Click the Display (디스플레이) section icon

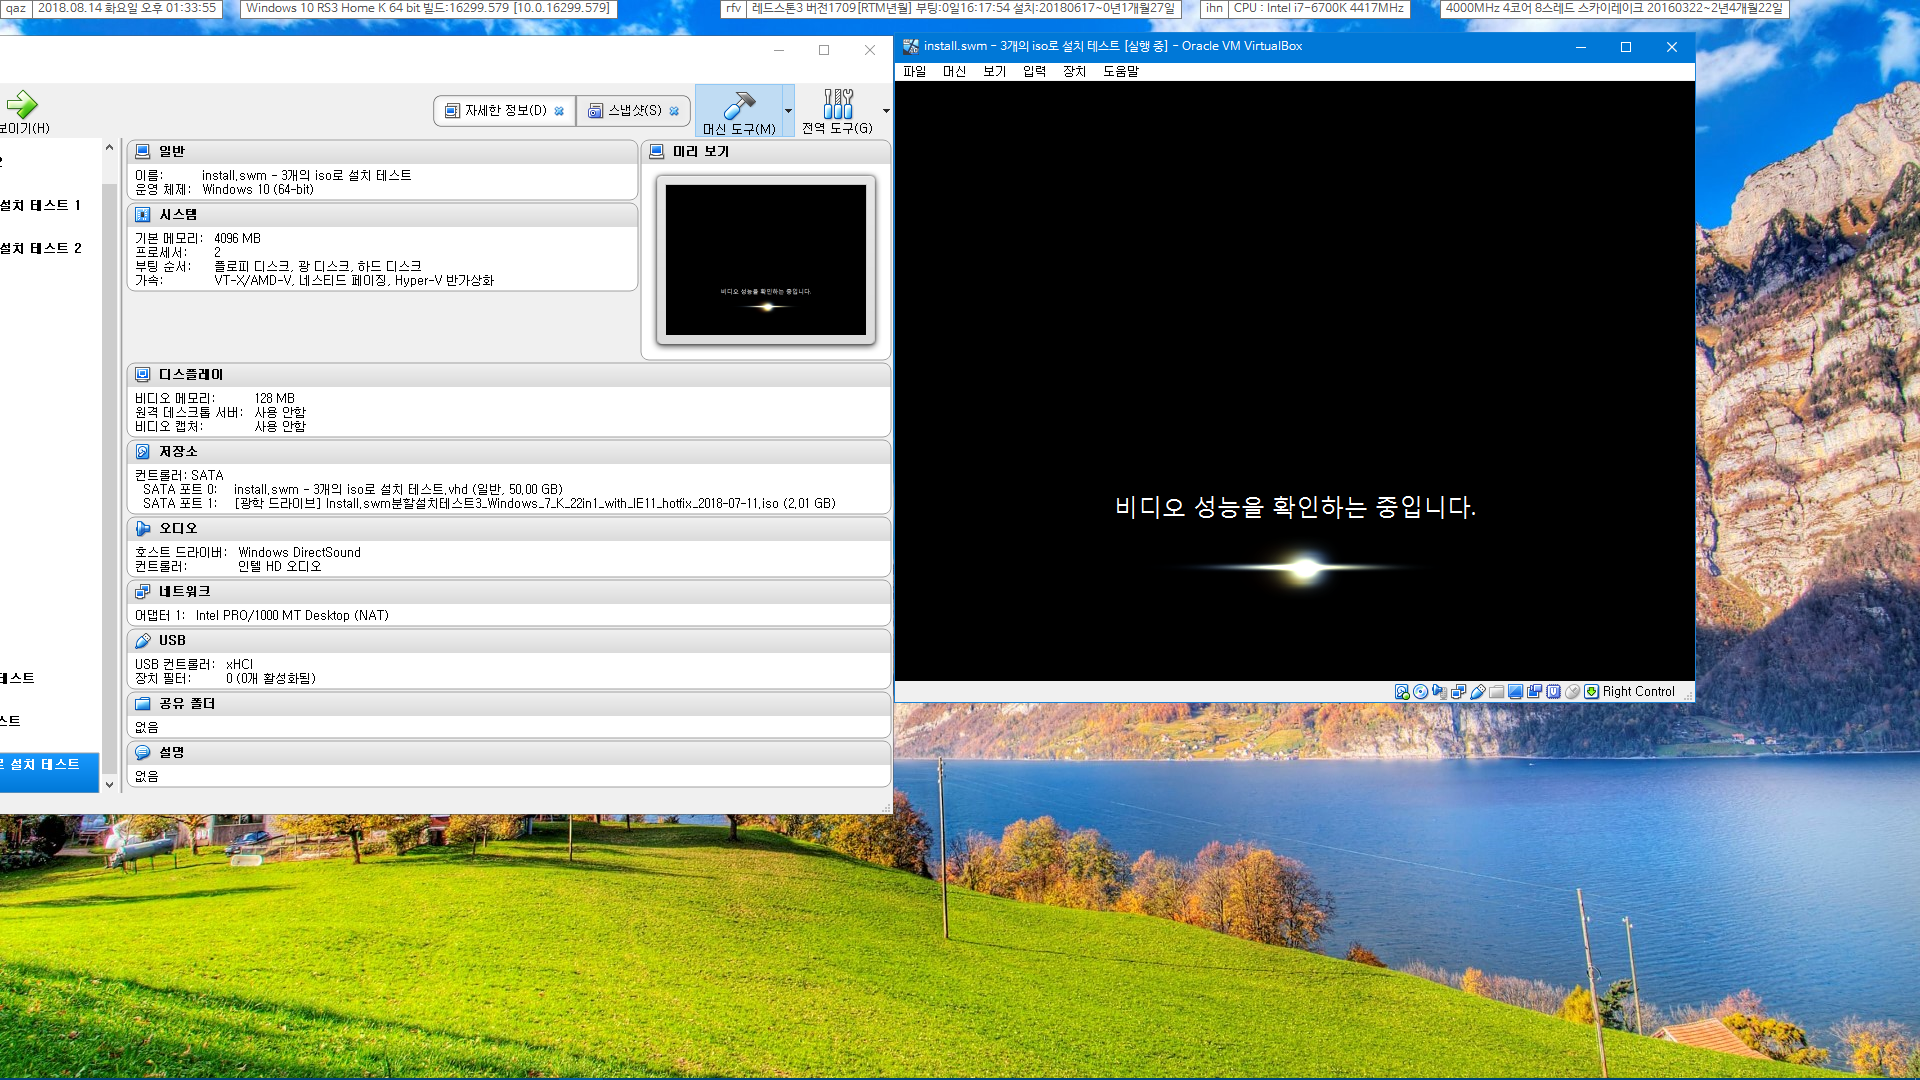click(x=143, y=374)
